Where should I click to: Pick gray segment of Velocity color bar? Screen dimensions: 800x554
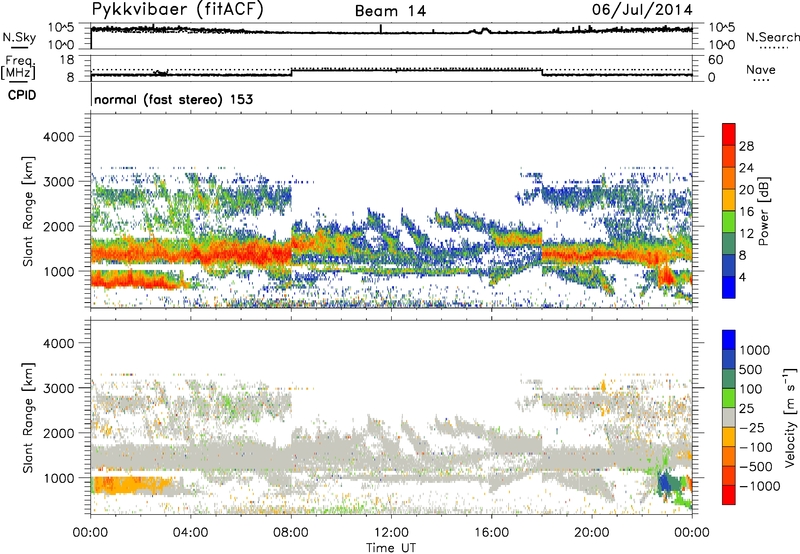729,417
